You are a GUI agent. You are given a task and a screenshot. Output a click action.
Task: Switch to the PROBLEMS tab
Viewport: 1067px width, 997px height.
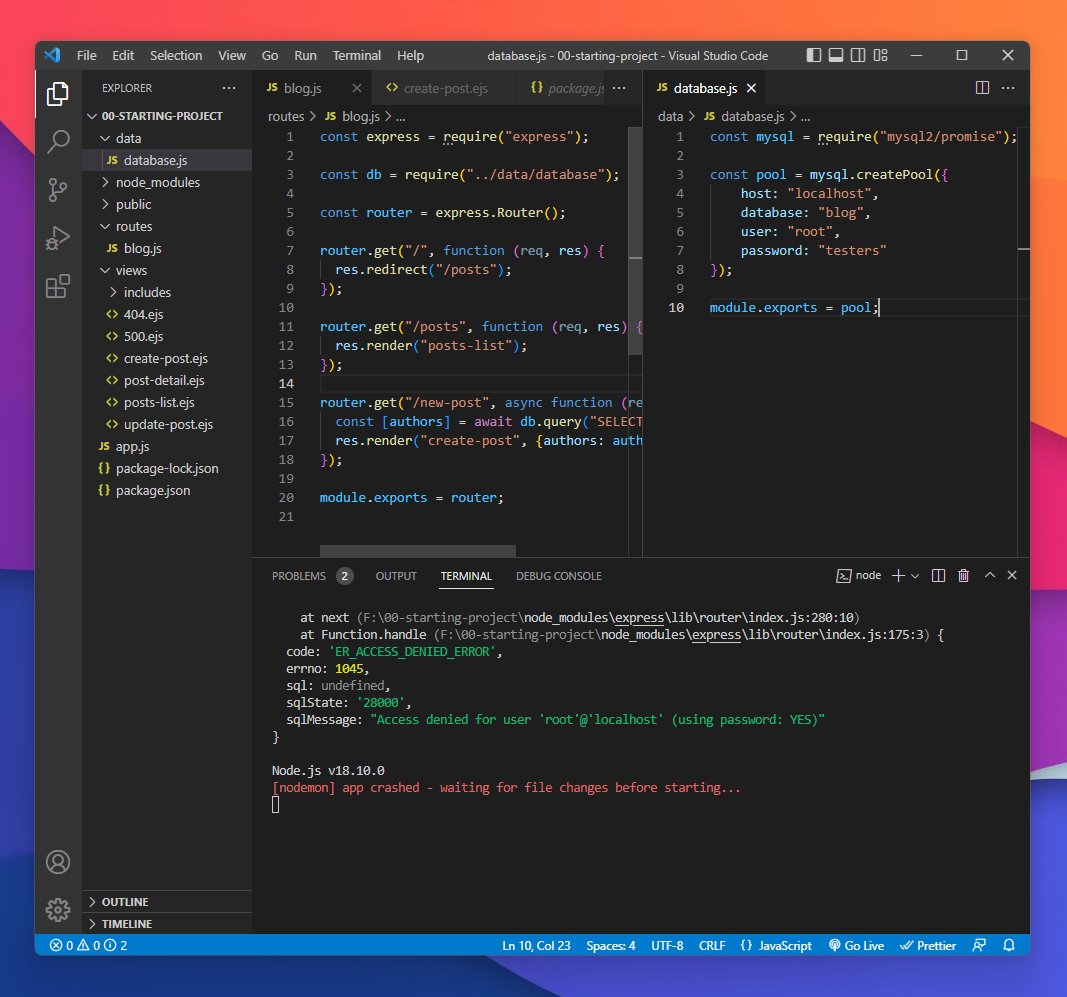click(x=312, y=576)
